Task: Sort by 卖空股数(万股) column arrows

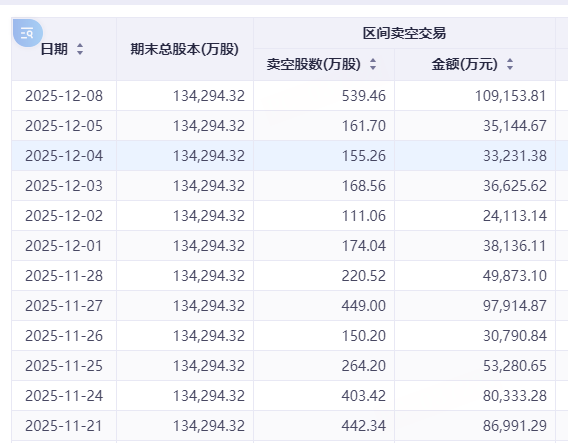Action: (373, 64)
